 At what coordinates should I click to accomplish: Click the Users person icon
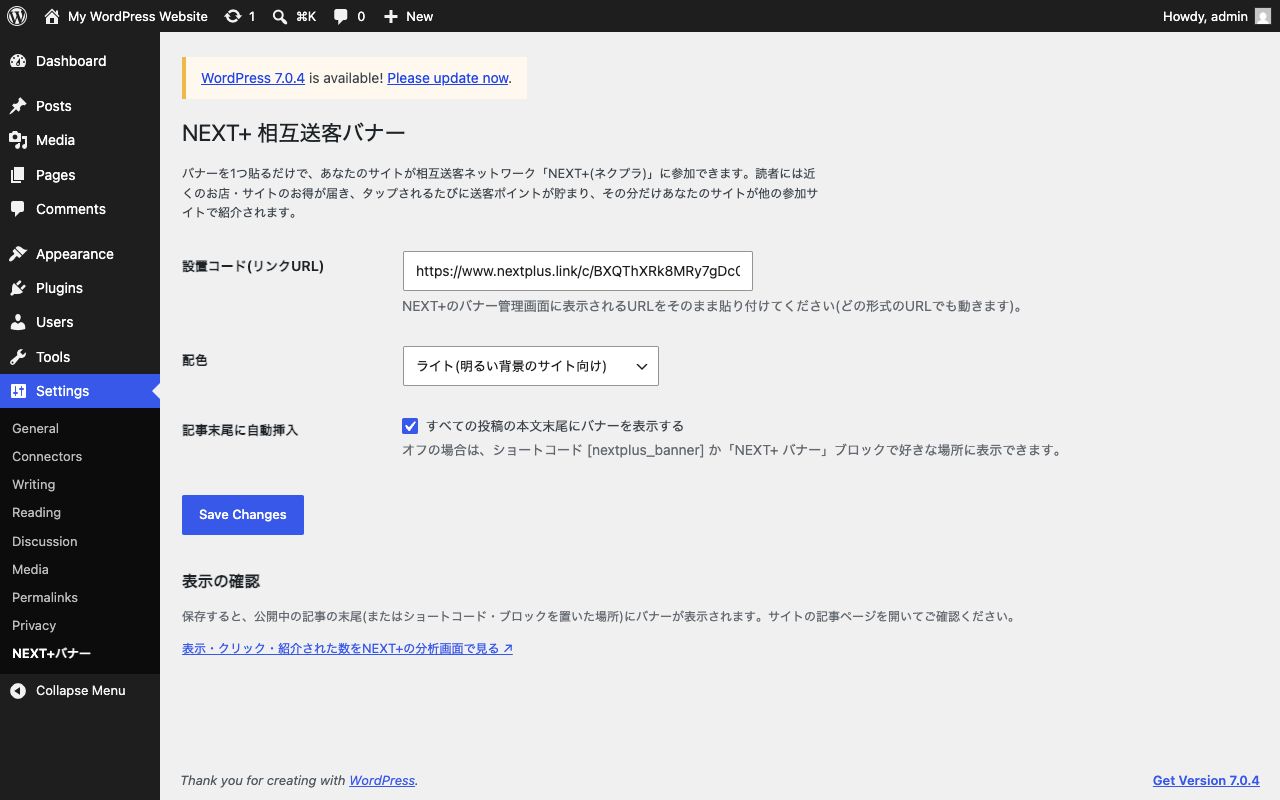pos(18,322)
